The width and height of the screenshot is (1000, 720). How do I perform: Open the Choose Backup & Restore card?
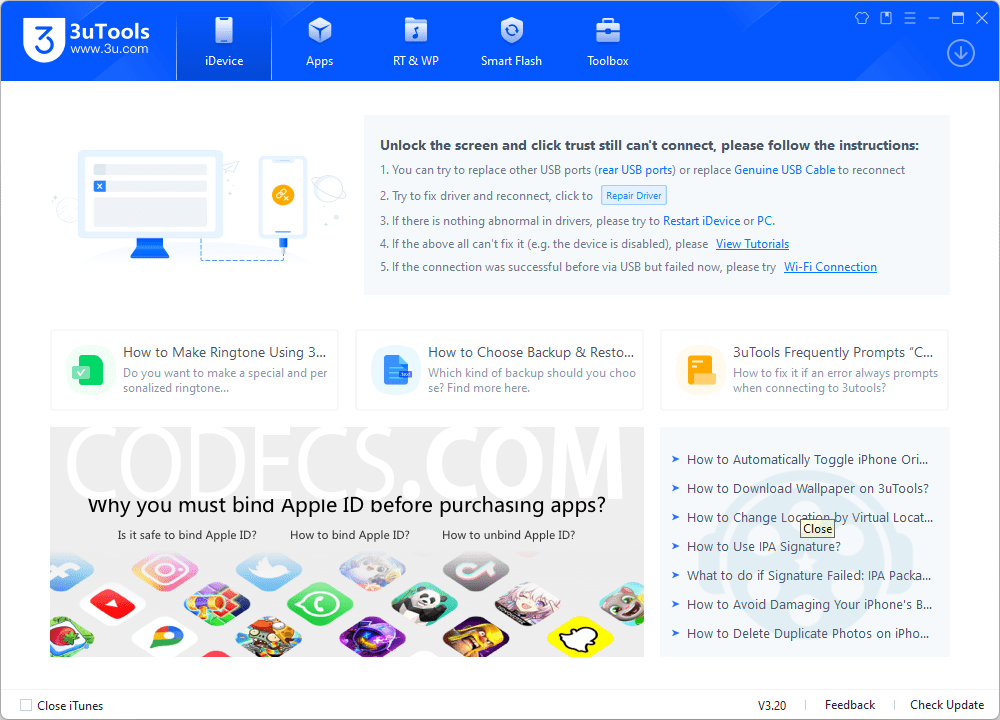(x=499, y=370)
